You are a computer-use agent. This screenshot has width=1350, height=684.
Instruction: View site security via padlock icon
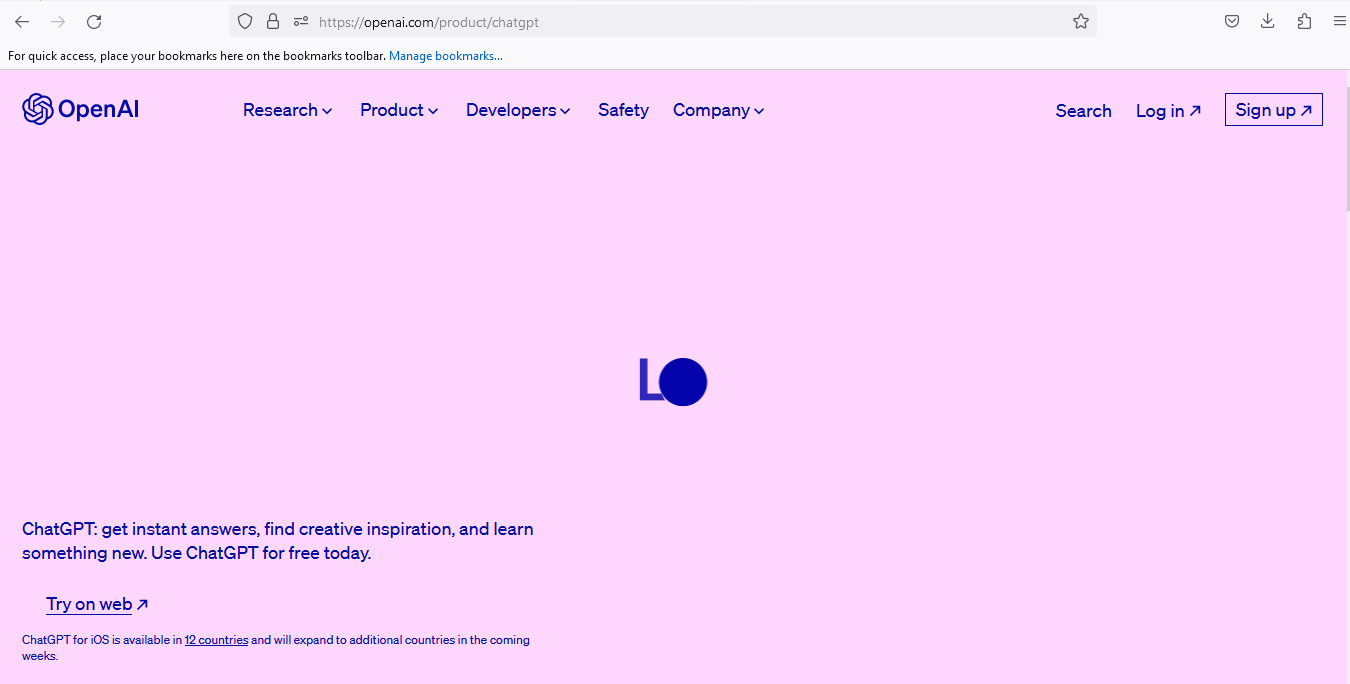(x=272, y=21)
